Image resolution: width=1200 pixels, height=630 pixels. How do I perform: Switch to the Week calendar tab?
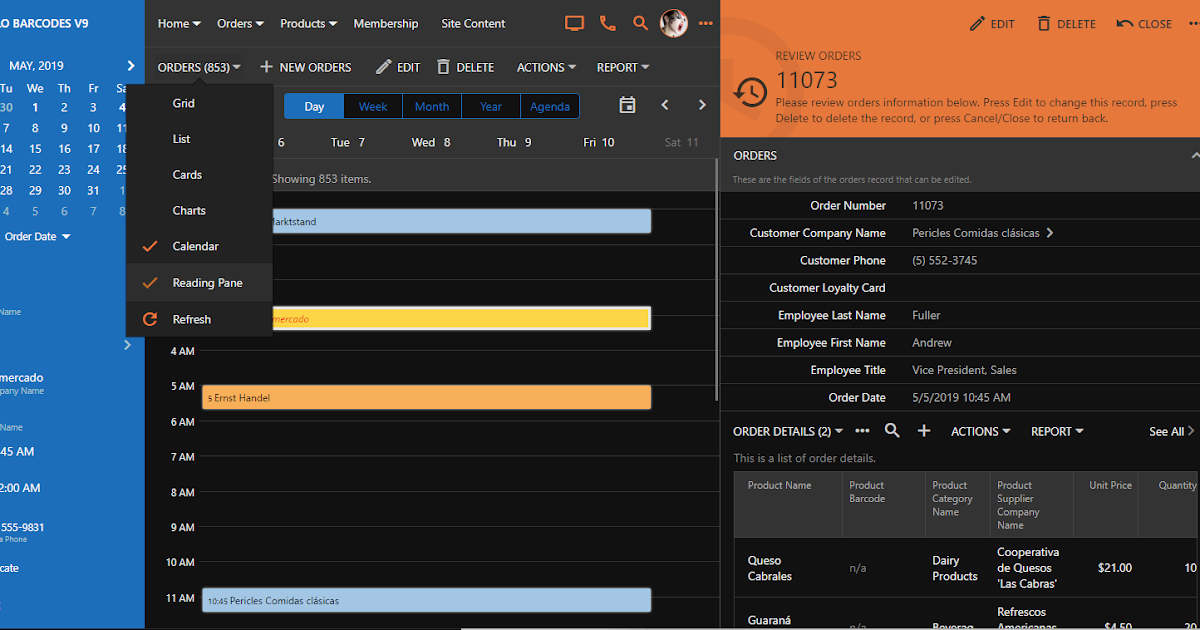(x=372, y=105)
